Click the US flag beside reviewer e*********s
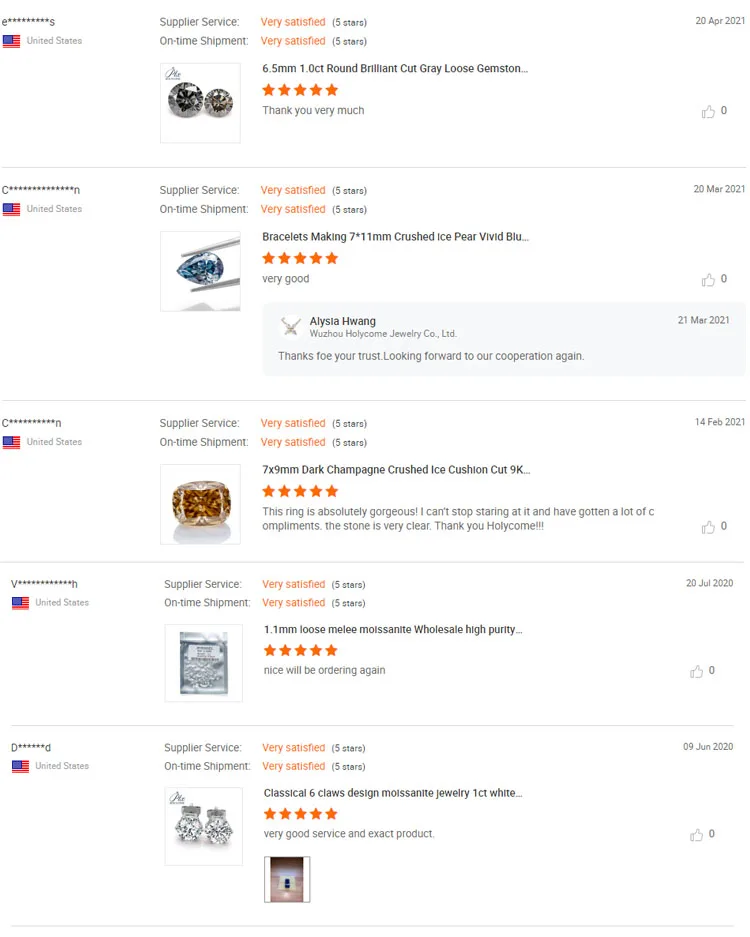 click(x=12, y=41)
